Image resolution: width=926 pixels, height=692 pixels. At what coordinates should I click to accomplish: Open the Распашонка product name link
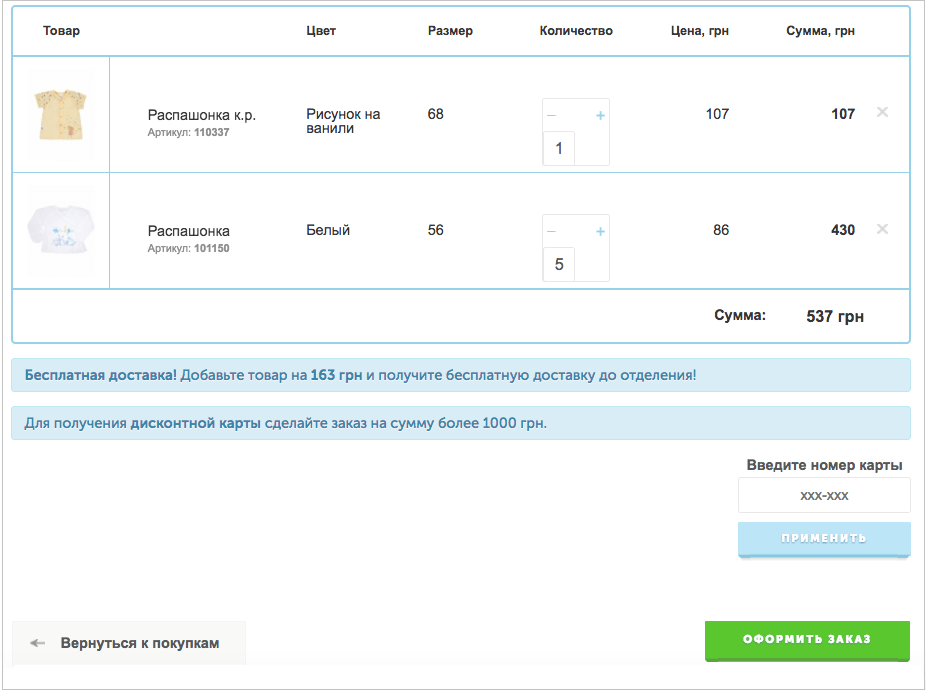(188, 231)
